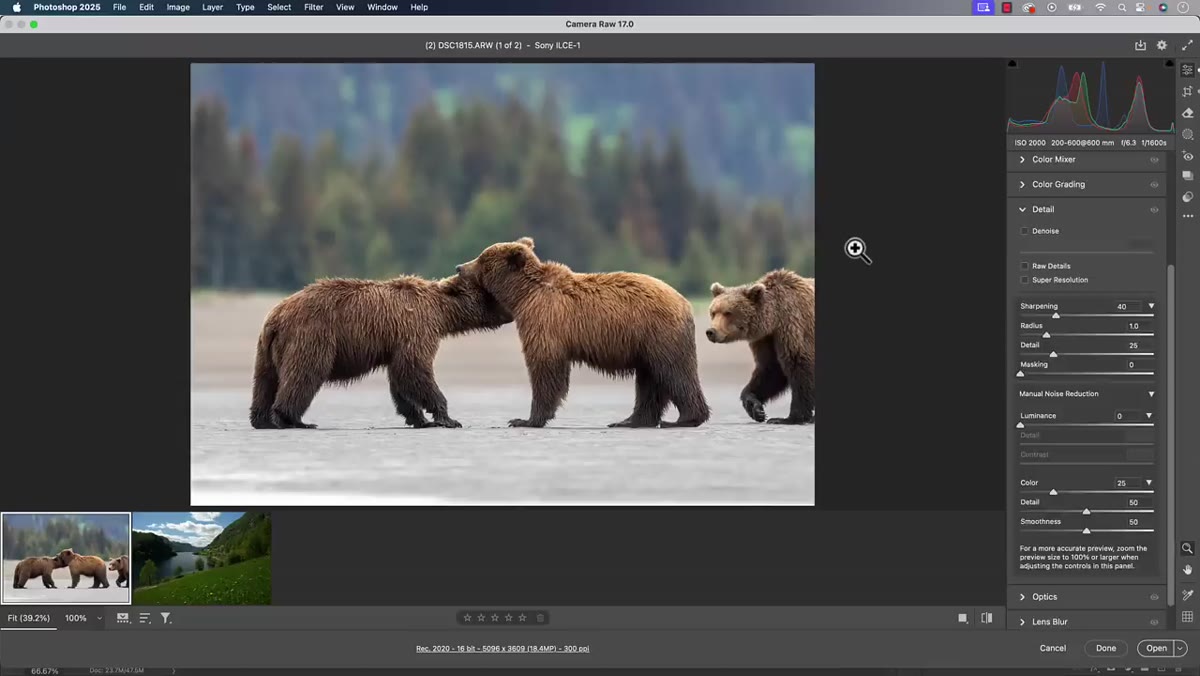1200x676 pixels.
Task: Toggle visibility eye for Color Mixer
Action: (1154, 160)
